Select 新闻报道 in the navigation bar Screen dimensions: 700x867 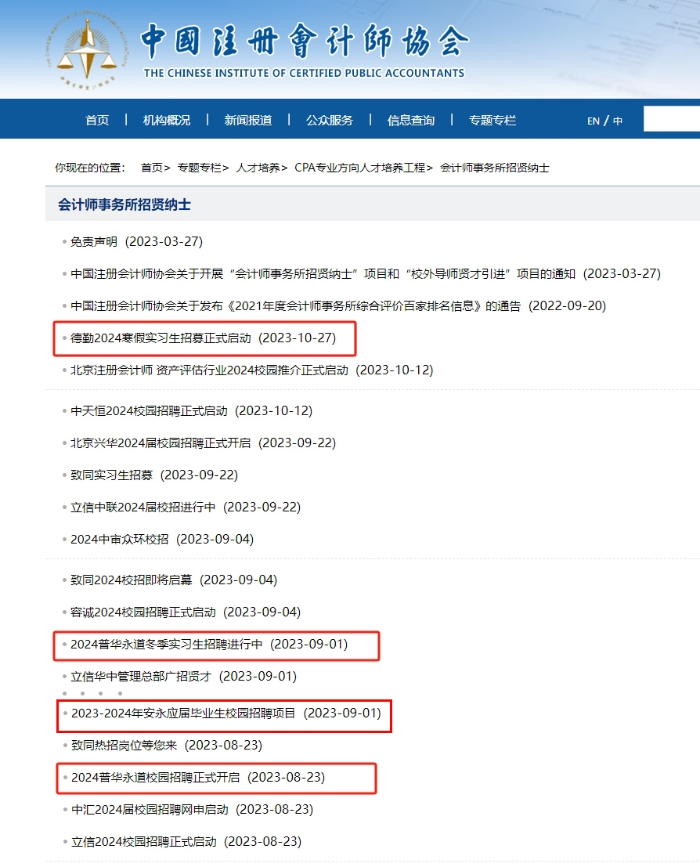[x=248, y=120]
